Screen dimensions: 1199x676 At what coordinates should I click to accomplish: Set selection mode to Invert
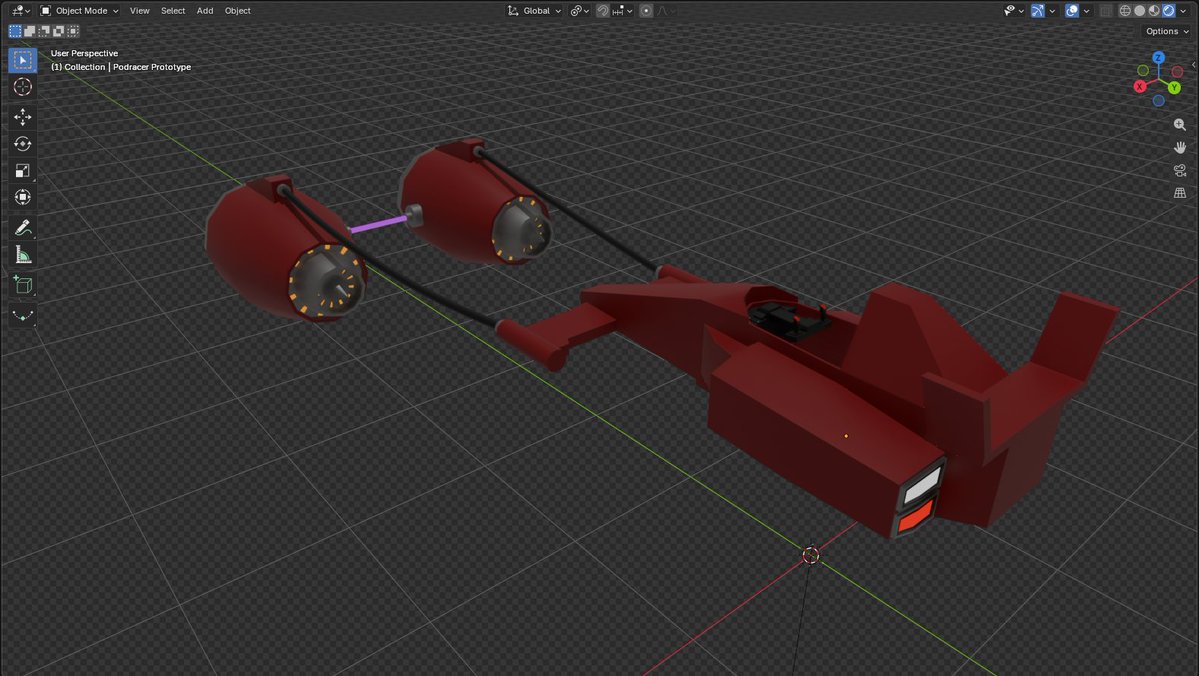tap(59, 31)
